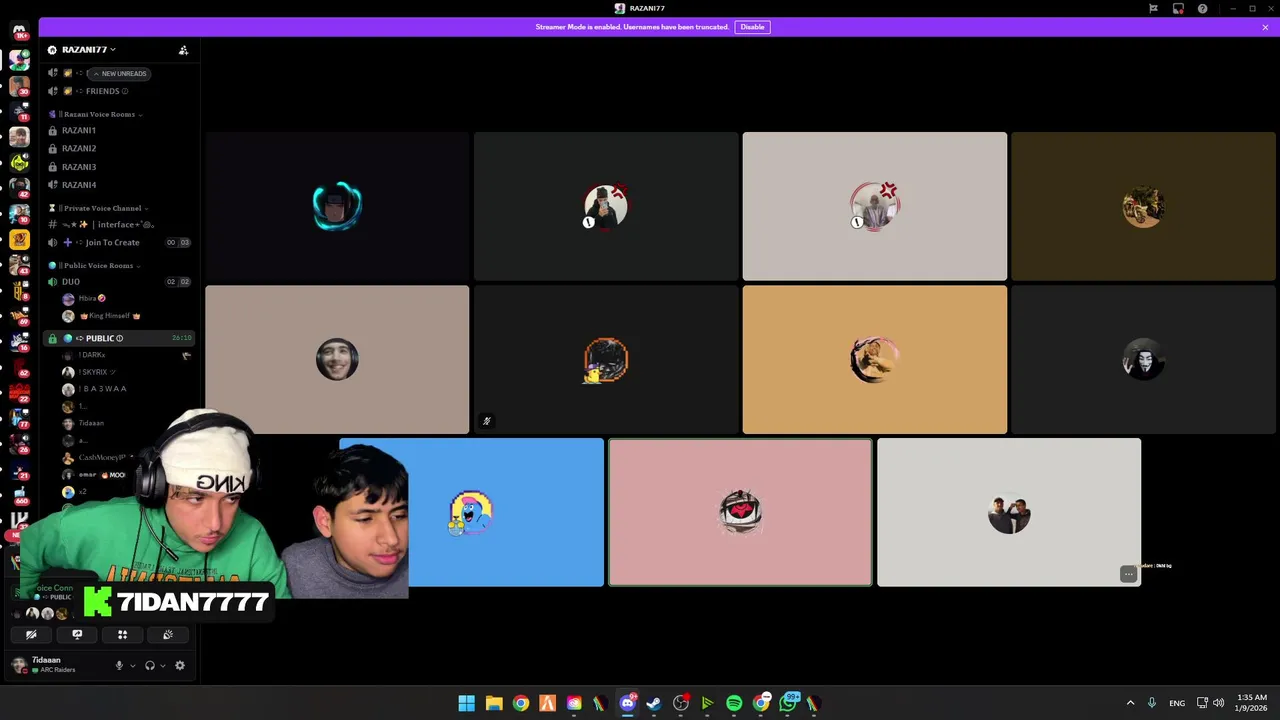
Task: Show hidden system tray icons
Action: 1130,703
